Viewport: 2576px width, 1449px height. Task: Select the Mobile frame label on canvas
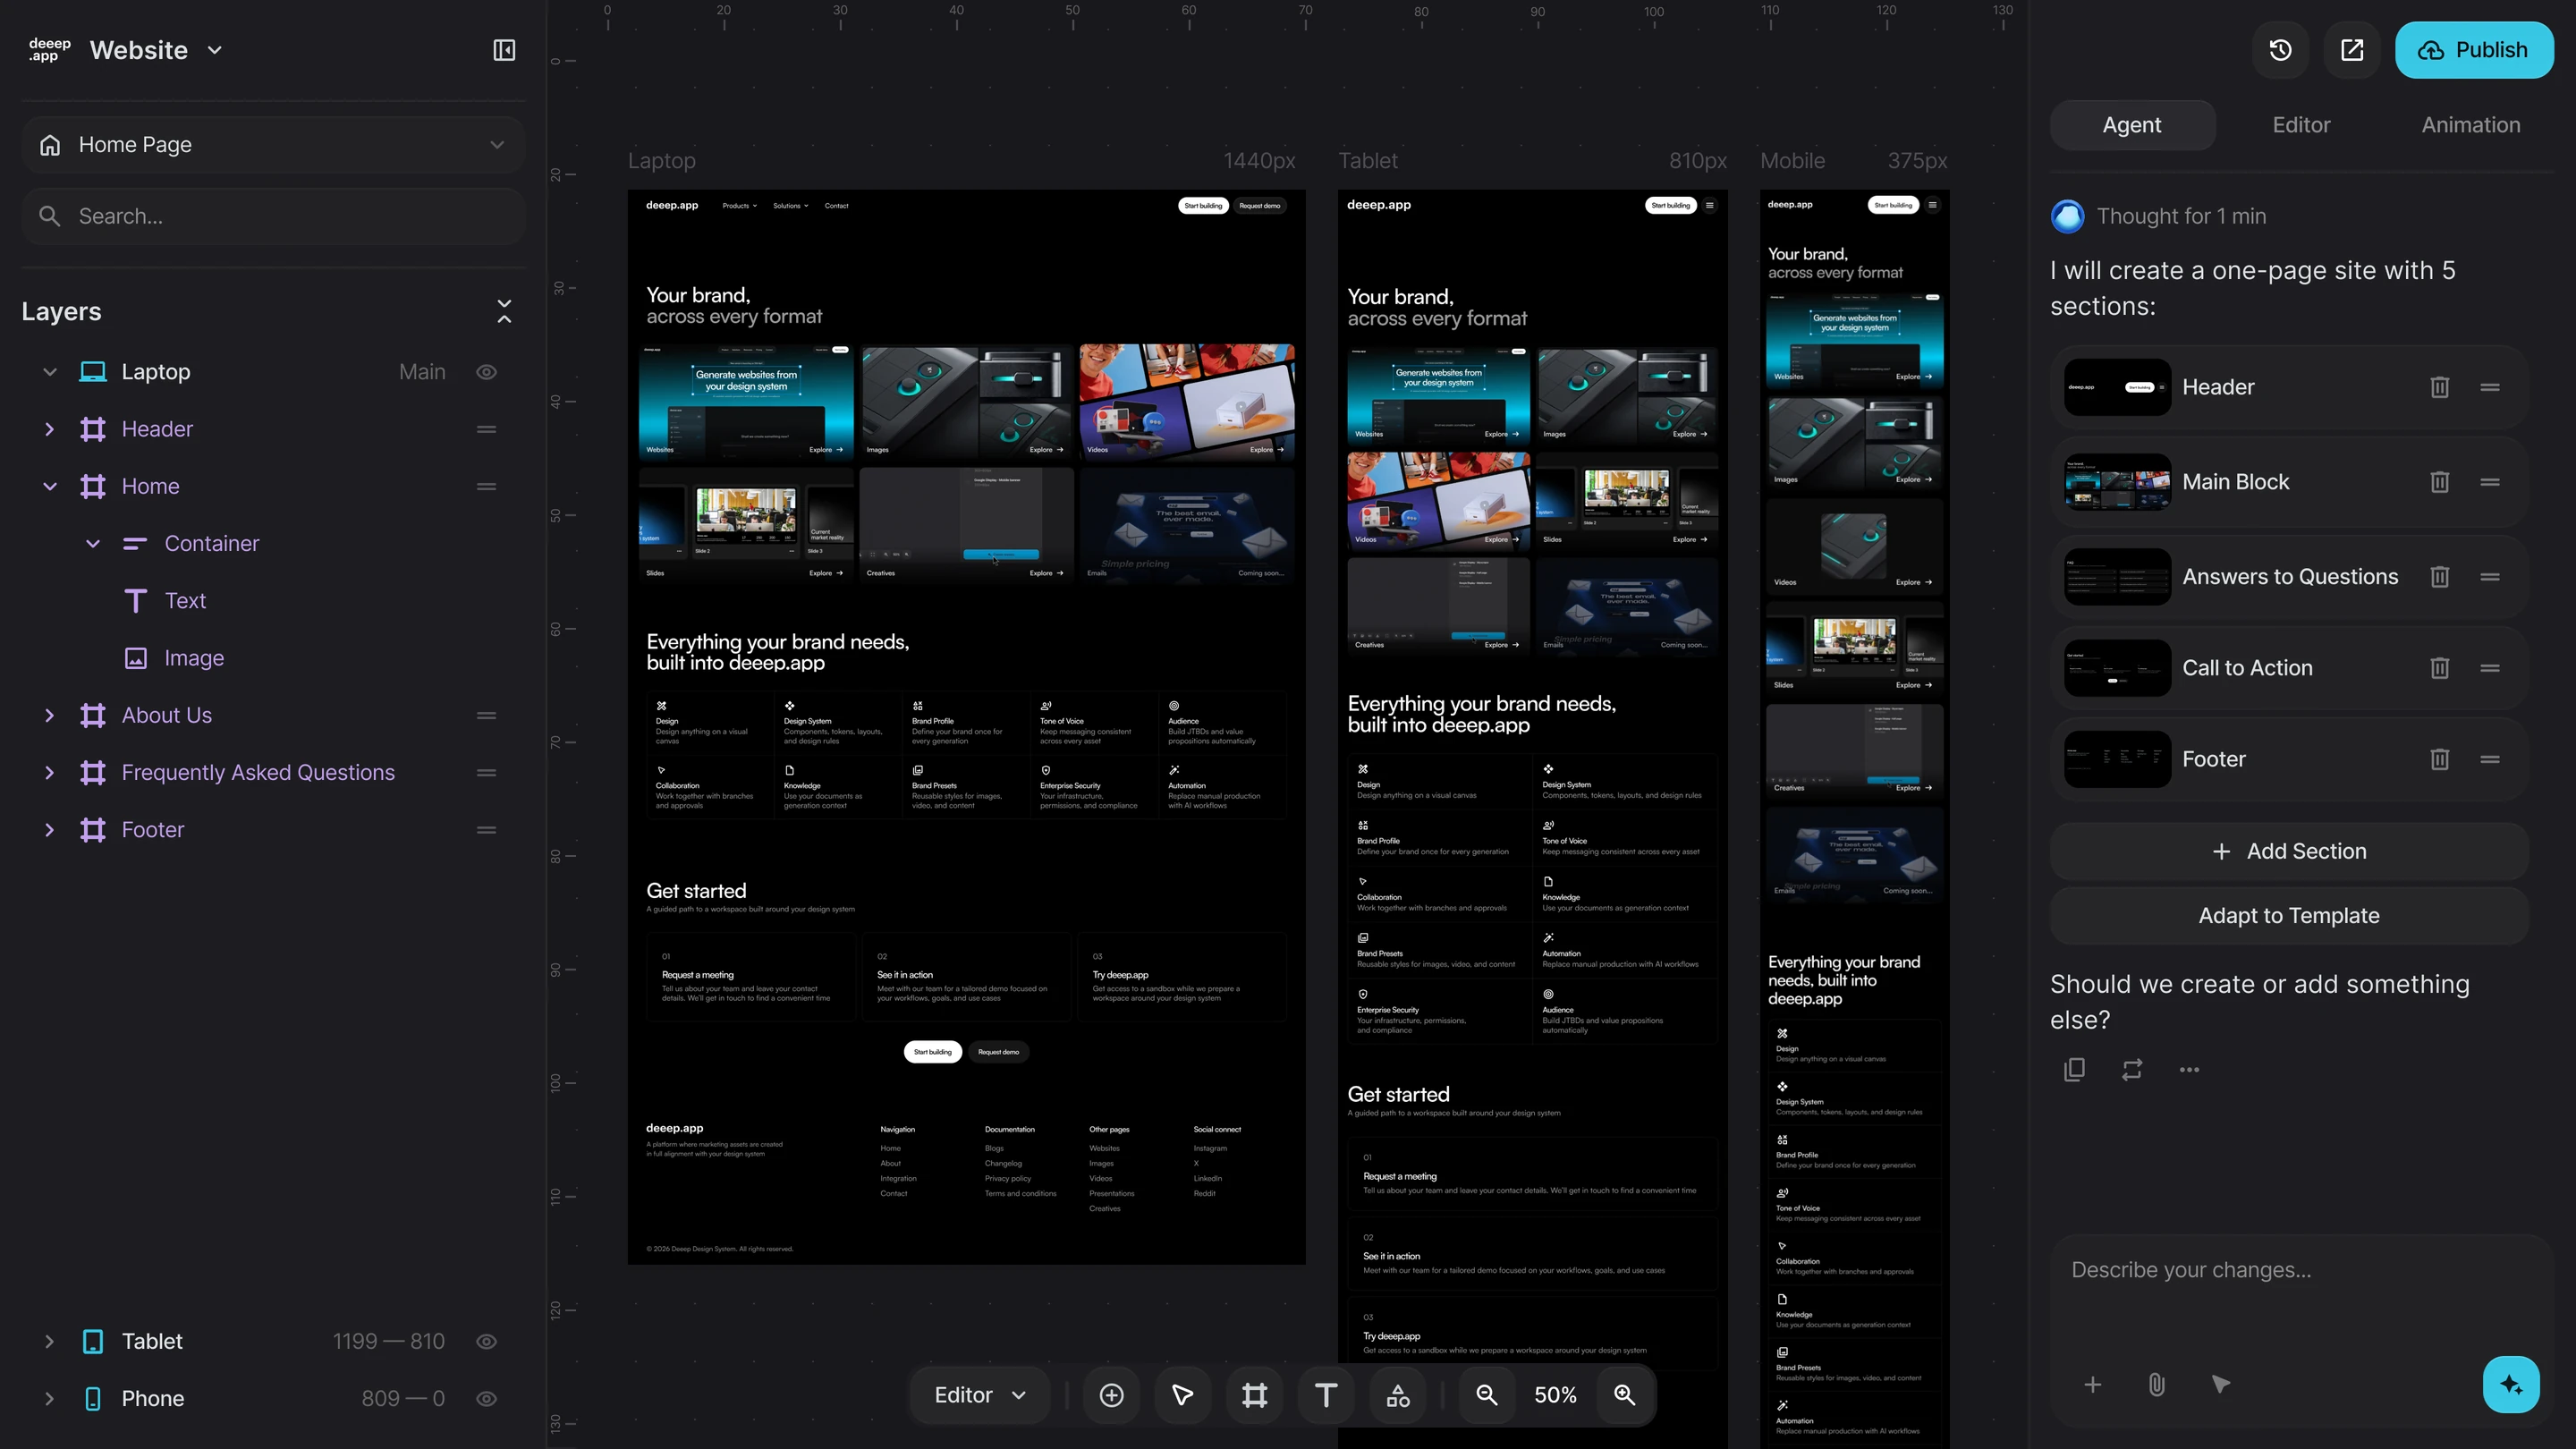click(1792, 161)
